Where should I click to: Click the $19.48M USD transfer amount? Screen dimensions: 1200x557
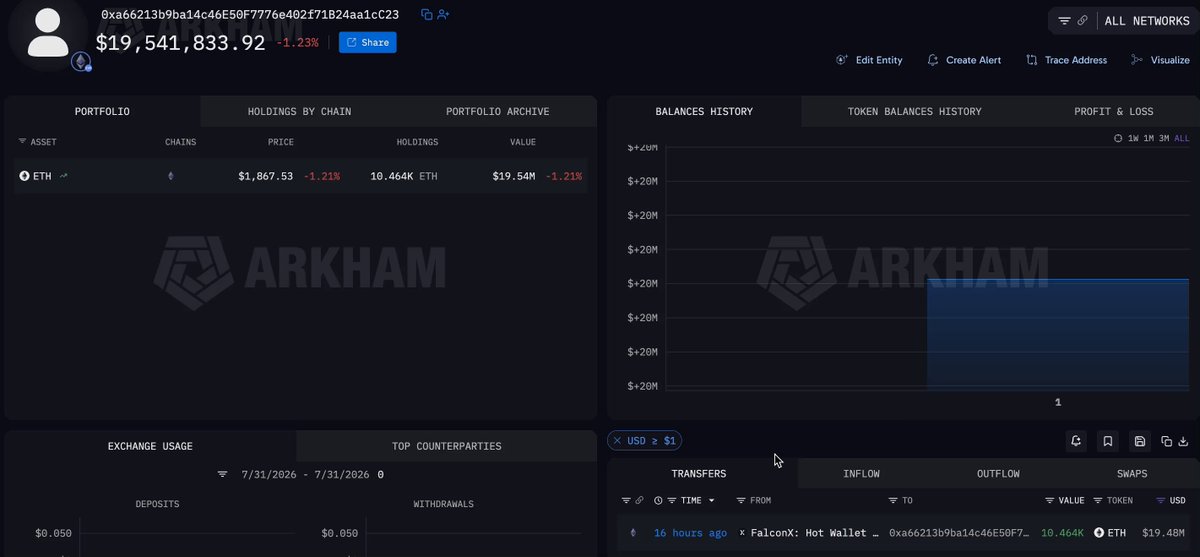(1163, 533)
